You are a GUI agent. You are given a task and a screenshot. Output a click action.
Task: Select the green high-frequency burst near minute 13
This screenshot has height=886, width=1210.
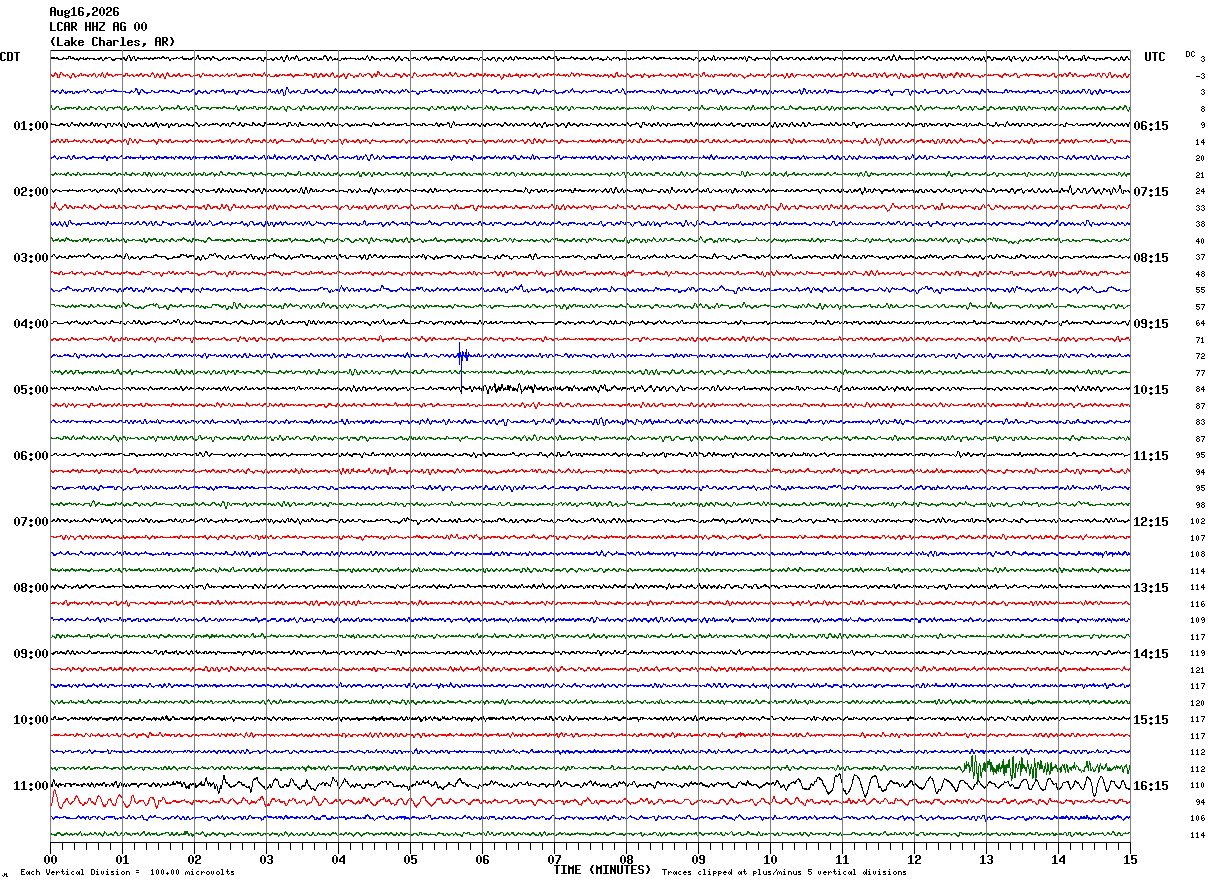[1010, 768]
